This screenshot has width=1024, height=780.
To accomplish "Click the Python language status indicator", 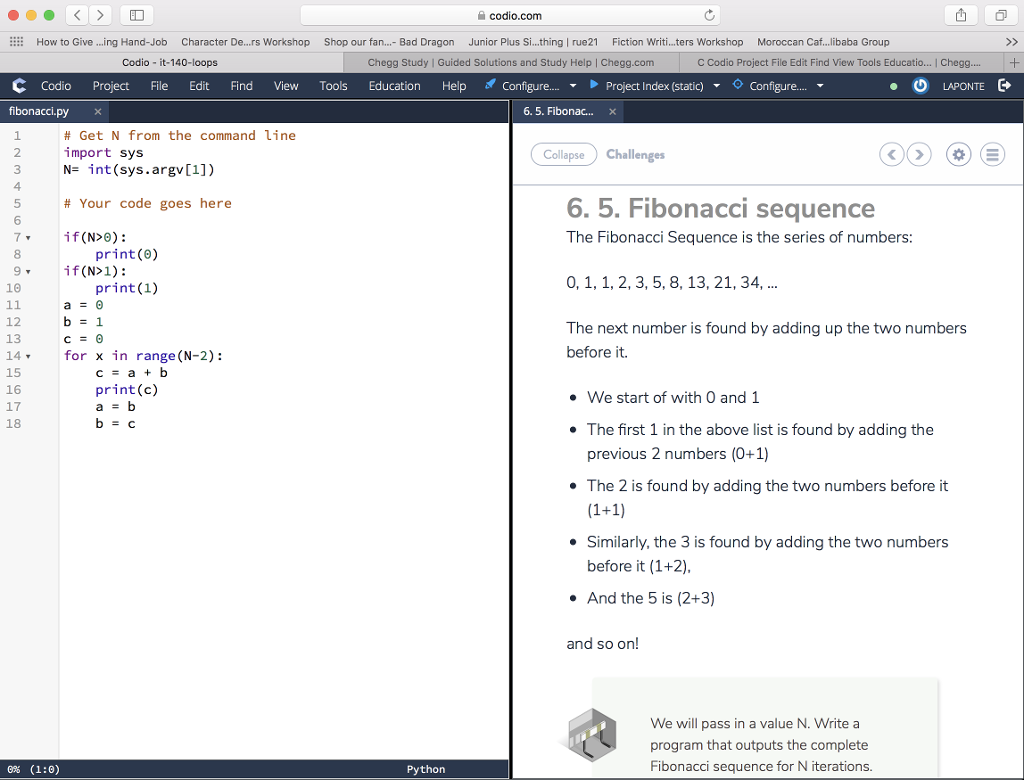I will coord(426,770).
